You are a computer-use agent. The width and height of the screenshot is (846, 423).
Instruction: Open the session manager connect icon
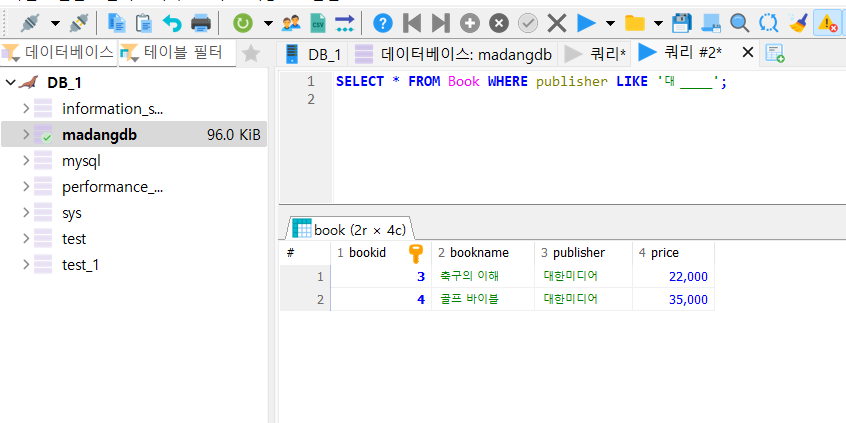[x=31, y=23]
